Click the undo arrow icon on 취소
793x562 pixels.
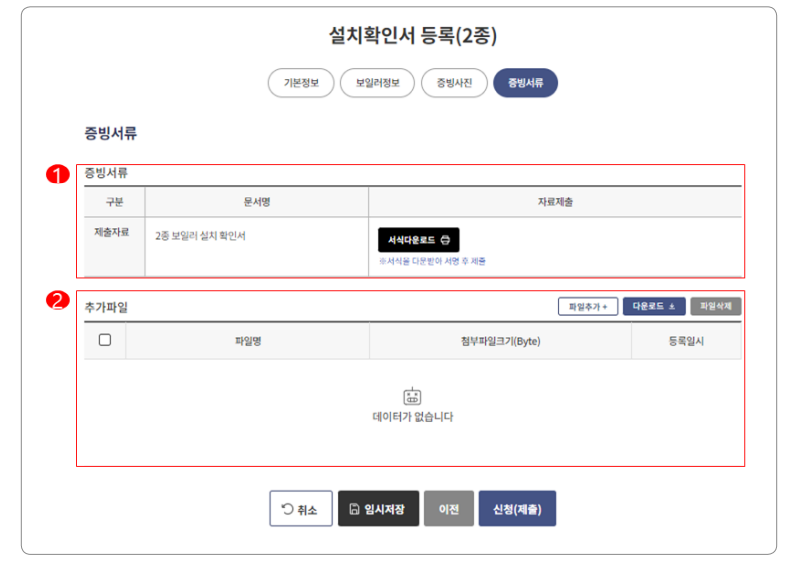pyautogui.click(x=287, y=509)
